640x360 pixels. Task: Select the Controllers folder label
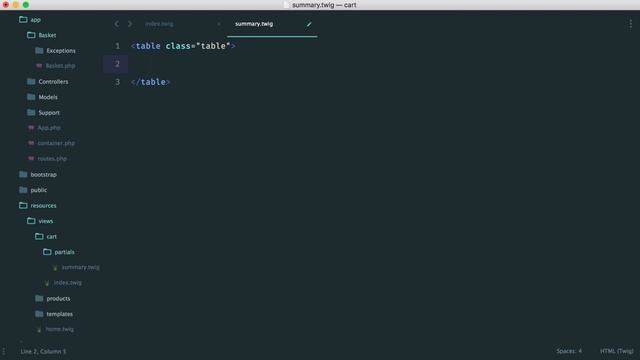pos(53,82)
